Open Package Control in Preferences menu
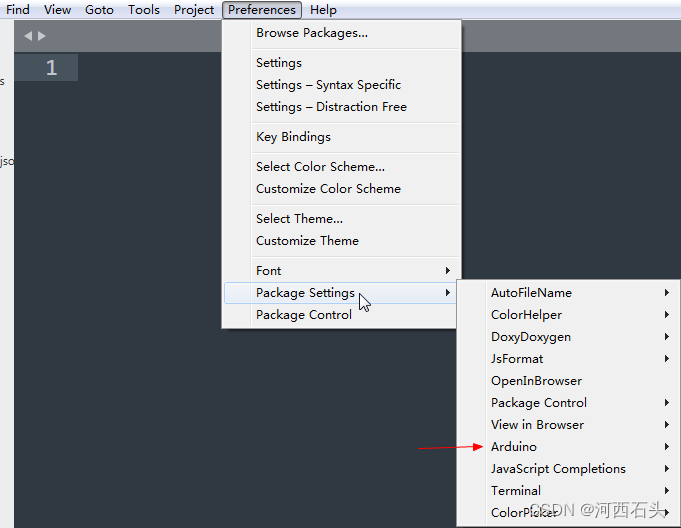This screenshot has height=528, width=681. (340, 315)
